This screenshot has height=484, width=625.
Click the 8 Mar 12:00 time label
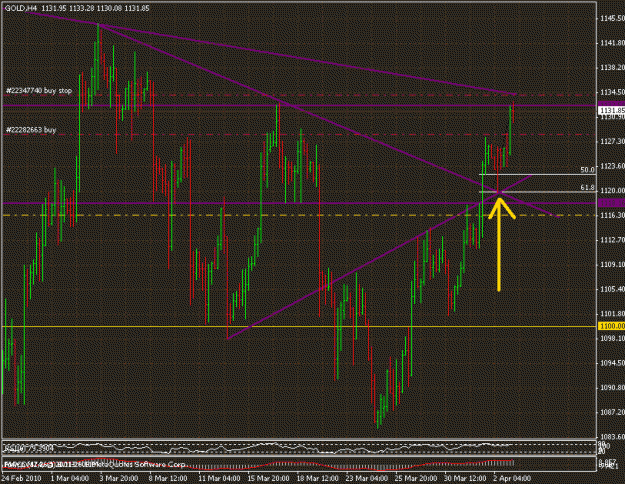pos(168,478)
